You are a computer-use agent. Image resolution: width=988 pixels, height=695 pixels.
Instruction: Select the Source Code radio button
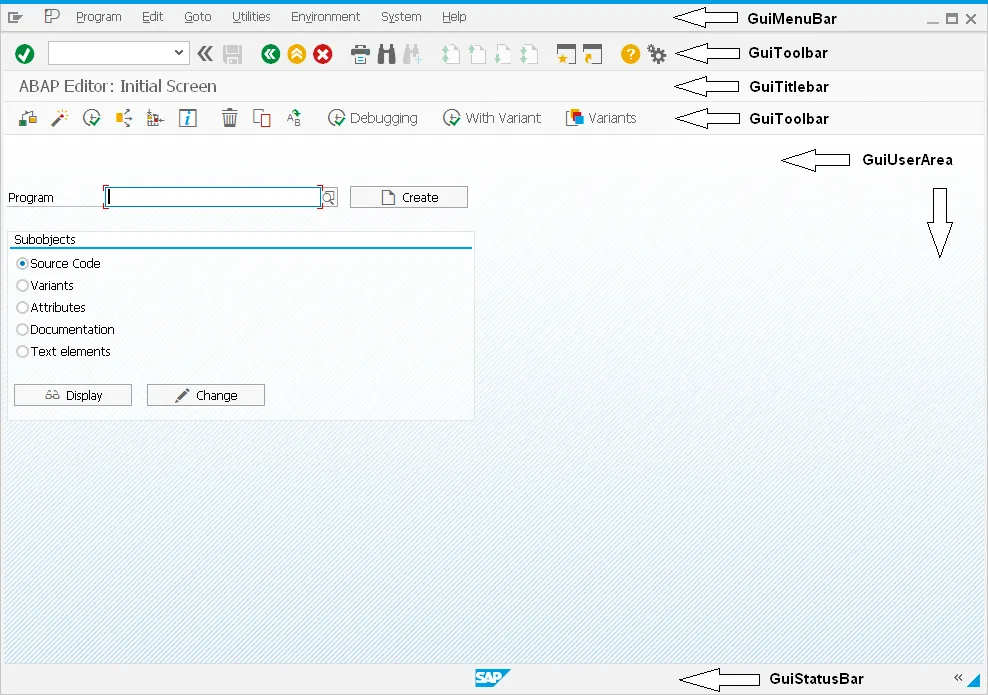23,264
